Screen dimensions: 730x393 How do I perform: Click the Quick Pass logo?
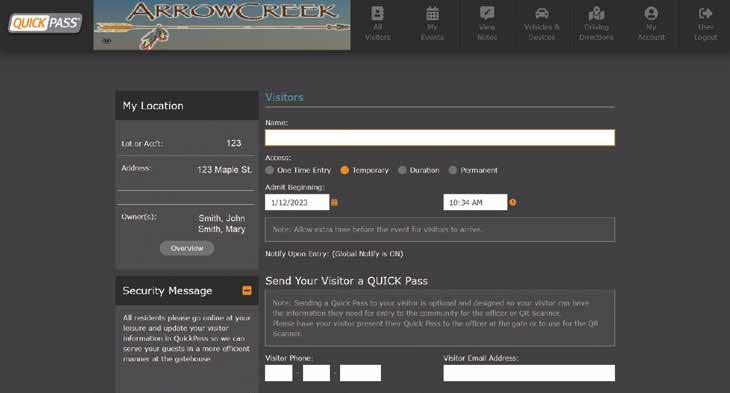tap(45, 23)
